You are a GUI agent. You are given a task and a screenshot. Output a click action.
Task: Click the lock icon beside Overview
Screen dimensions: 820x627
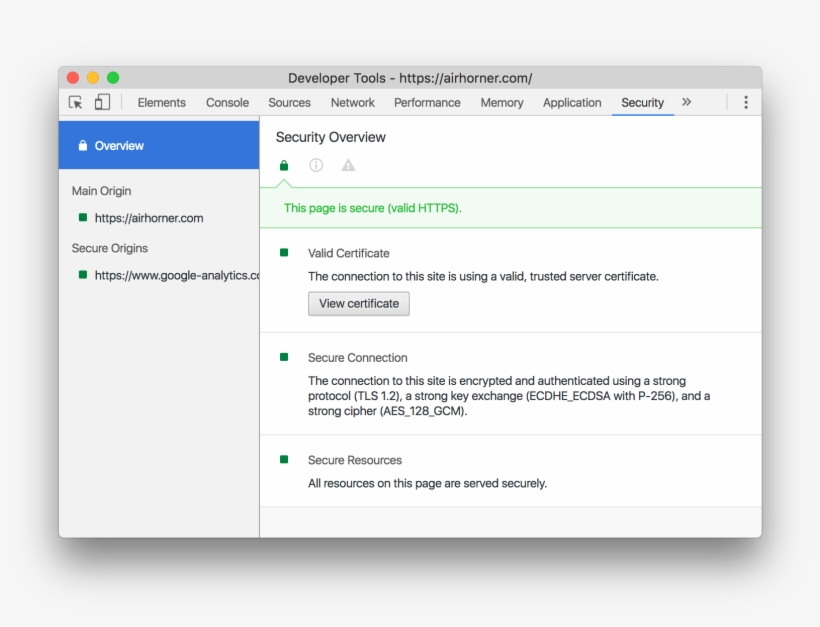tap(83, 146)
